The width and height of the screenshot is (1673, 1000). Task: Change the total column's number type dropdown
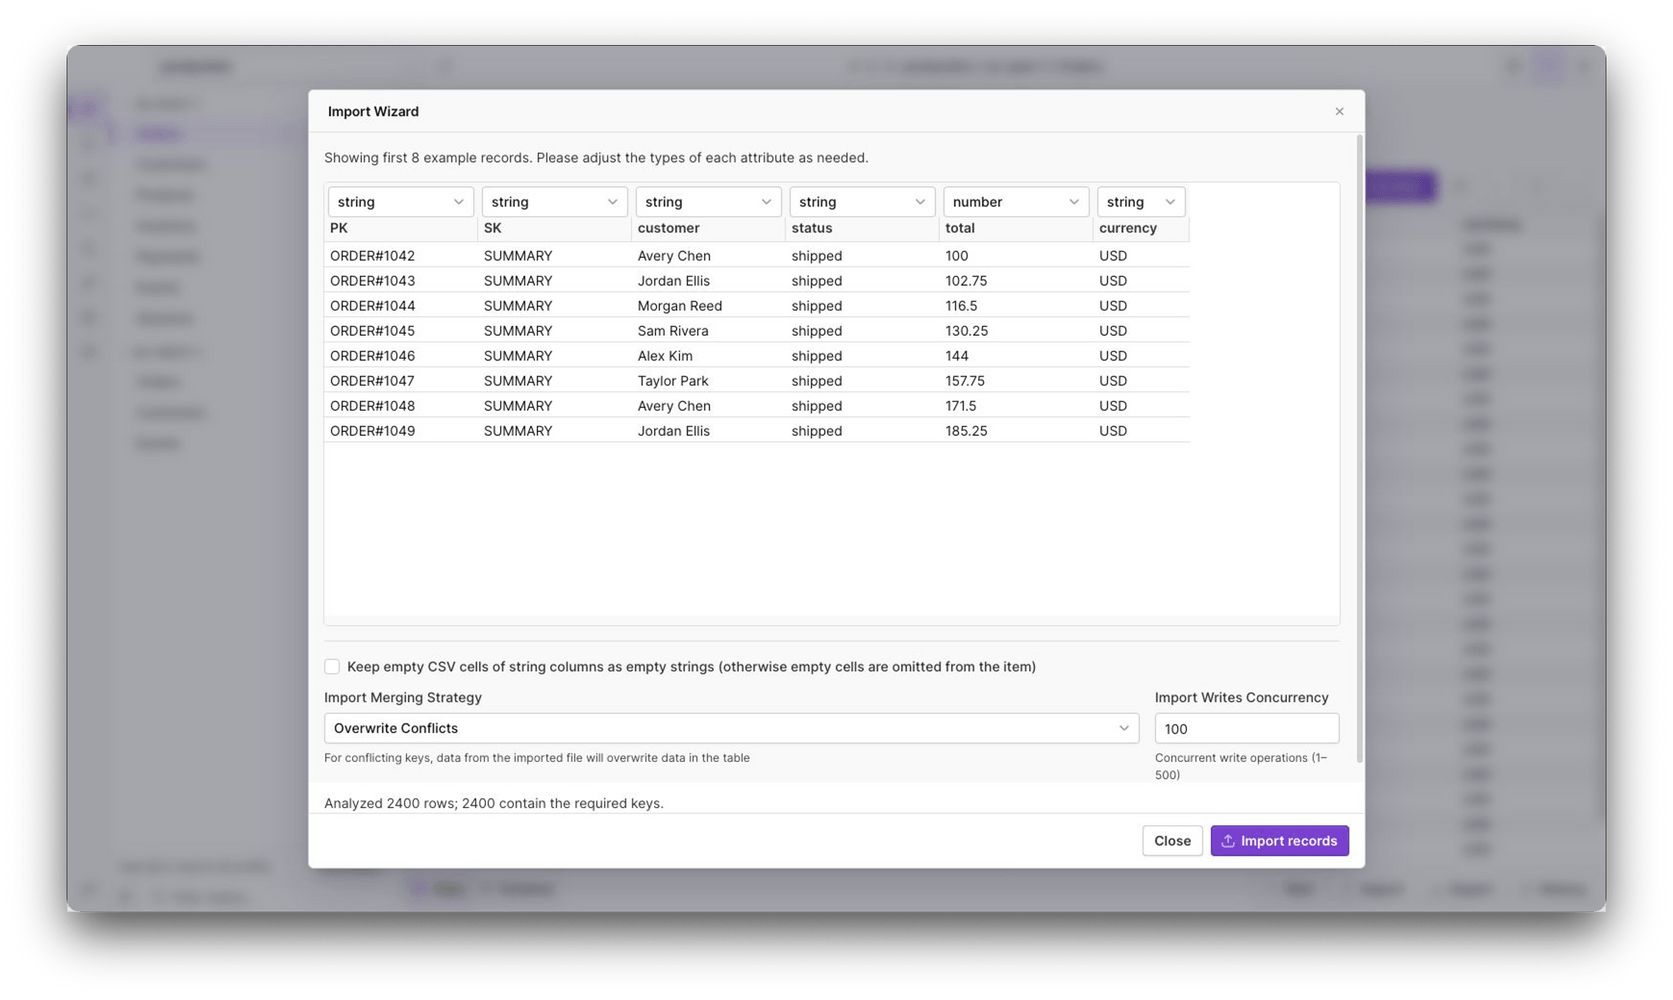pos(1016,202)
